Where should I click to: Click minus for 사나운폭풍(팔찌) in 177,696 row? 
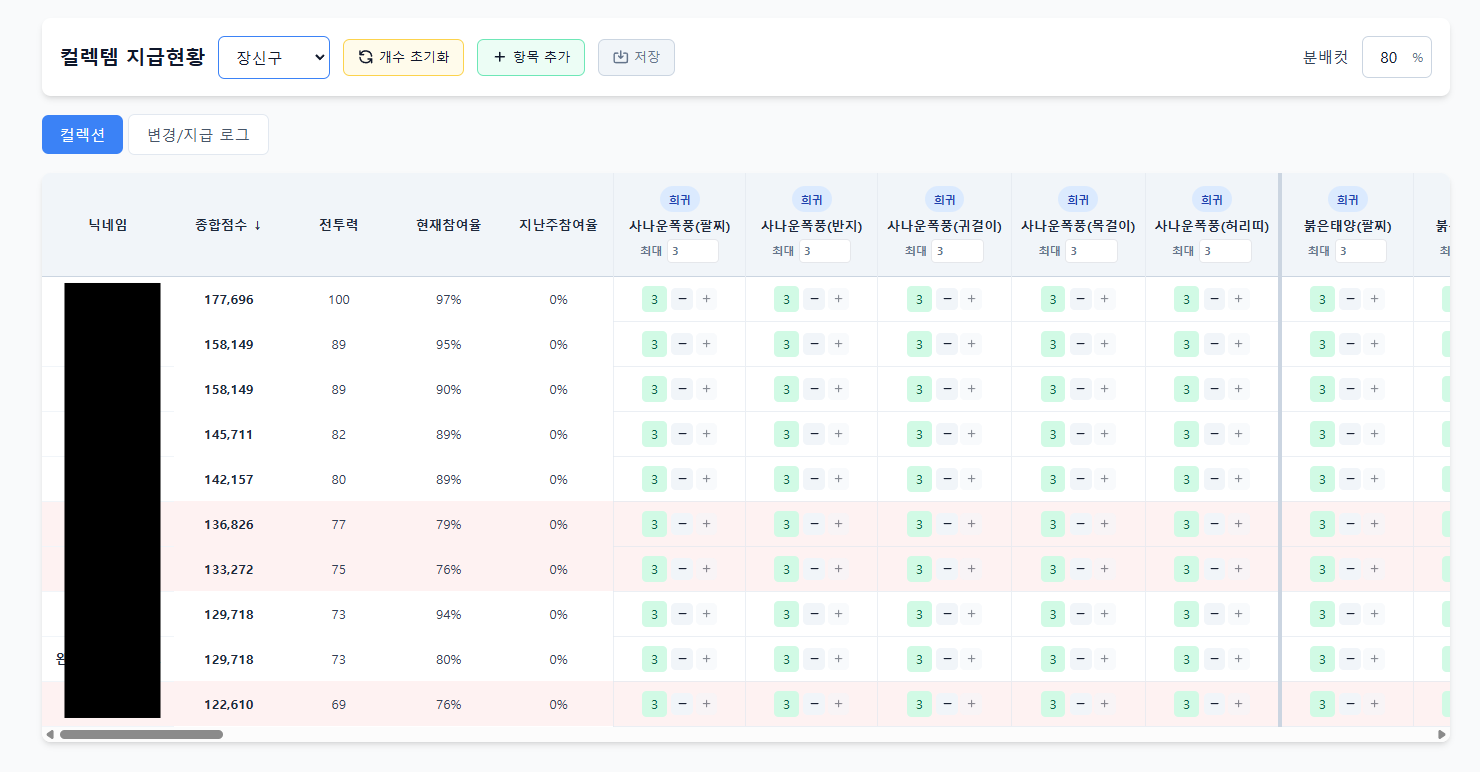tap(682, 299)
